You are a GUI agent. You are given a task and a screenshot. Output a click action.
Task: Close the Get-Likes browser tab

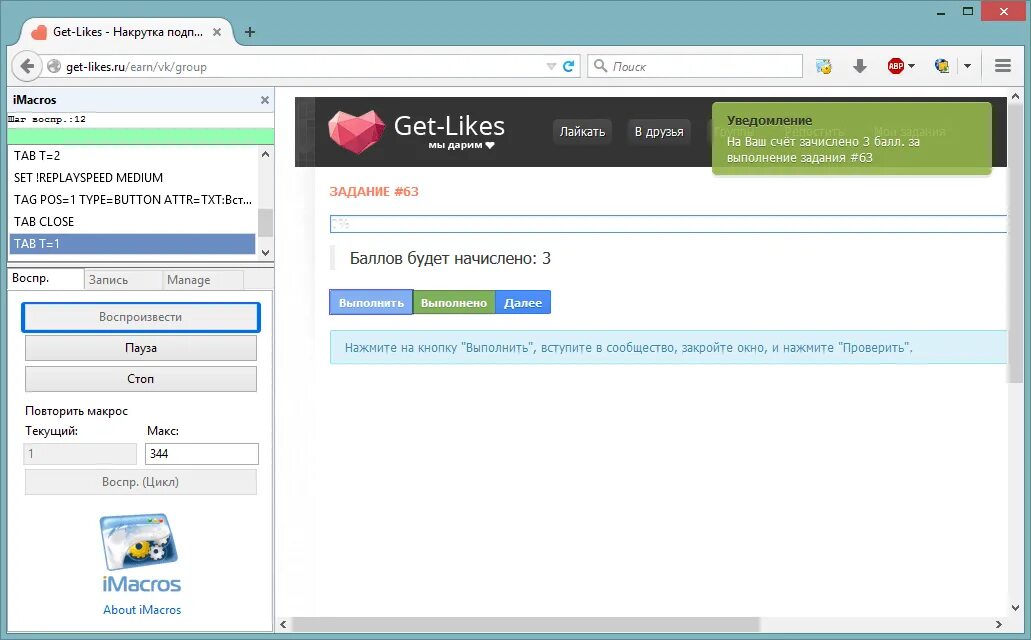tap(217, 32)
